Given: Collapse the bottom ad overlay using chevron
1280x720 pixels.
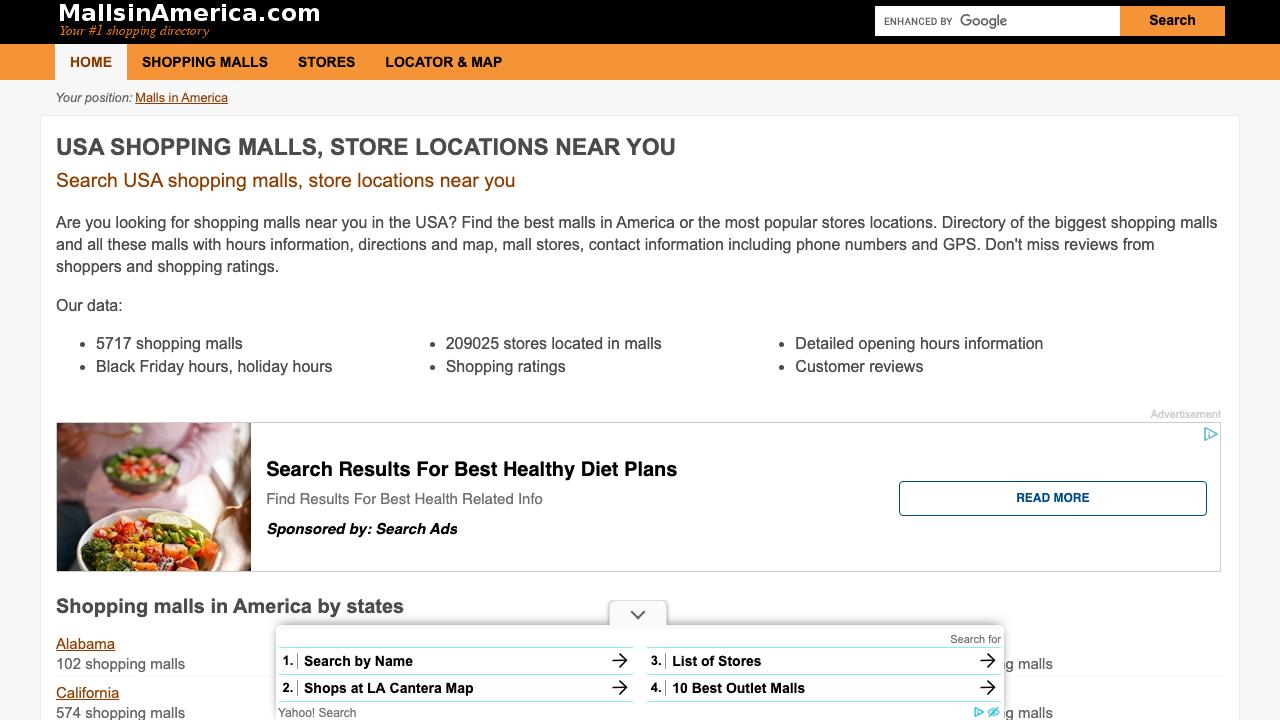Looking at the screenshot, I should click(638, 614).
